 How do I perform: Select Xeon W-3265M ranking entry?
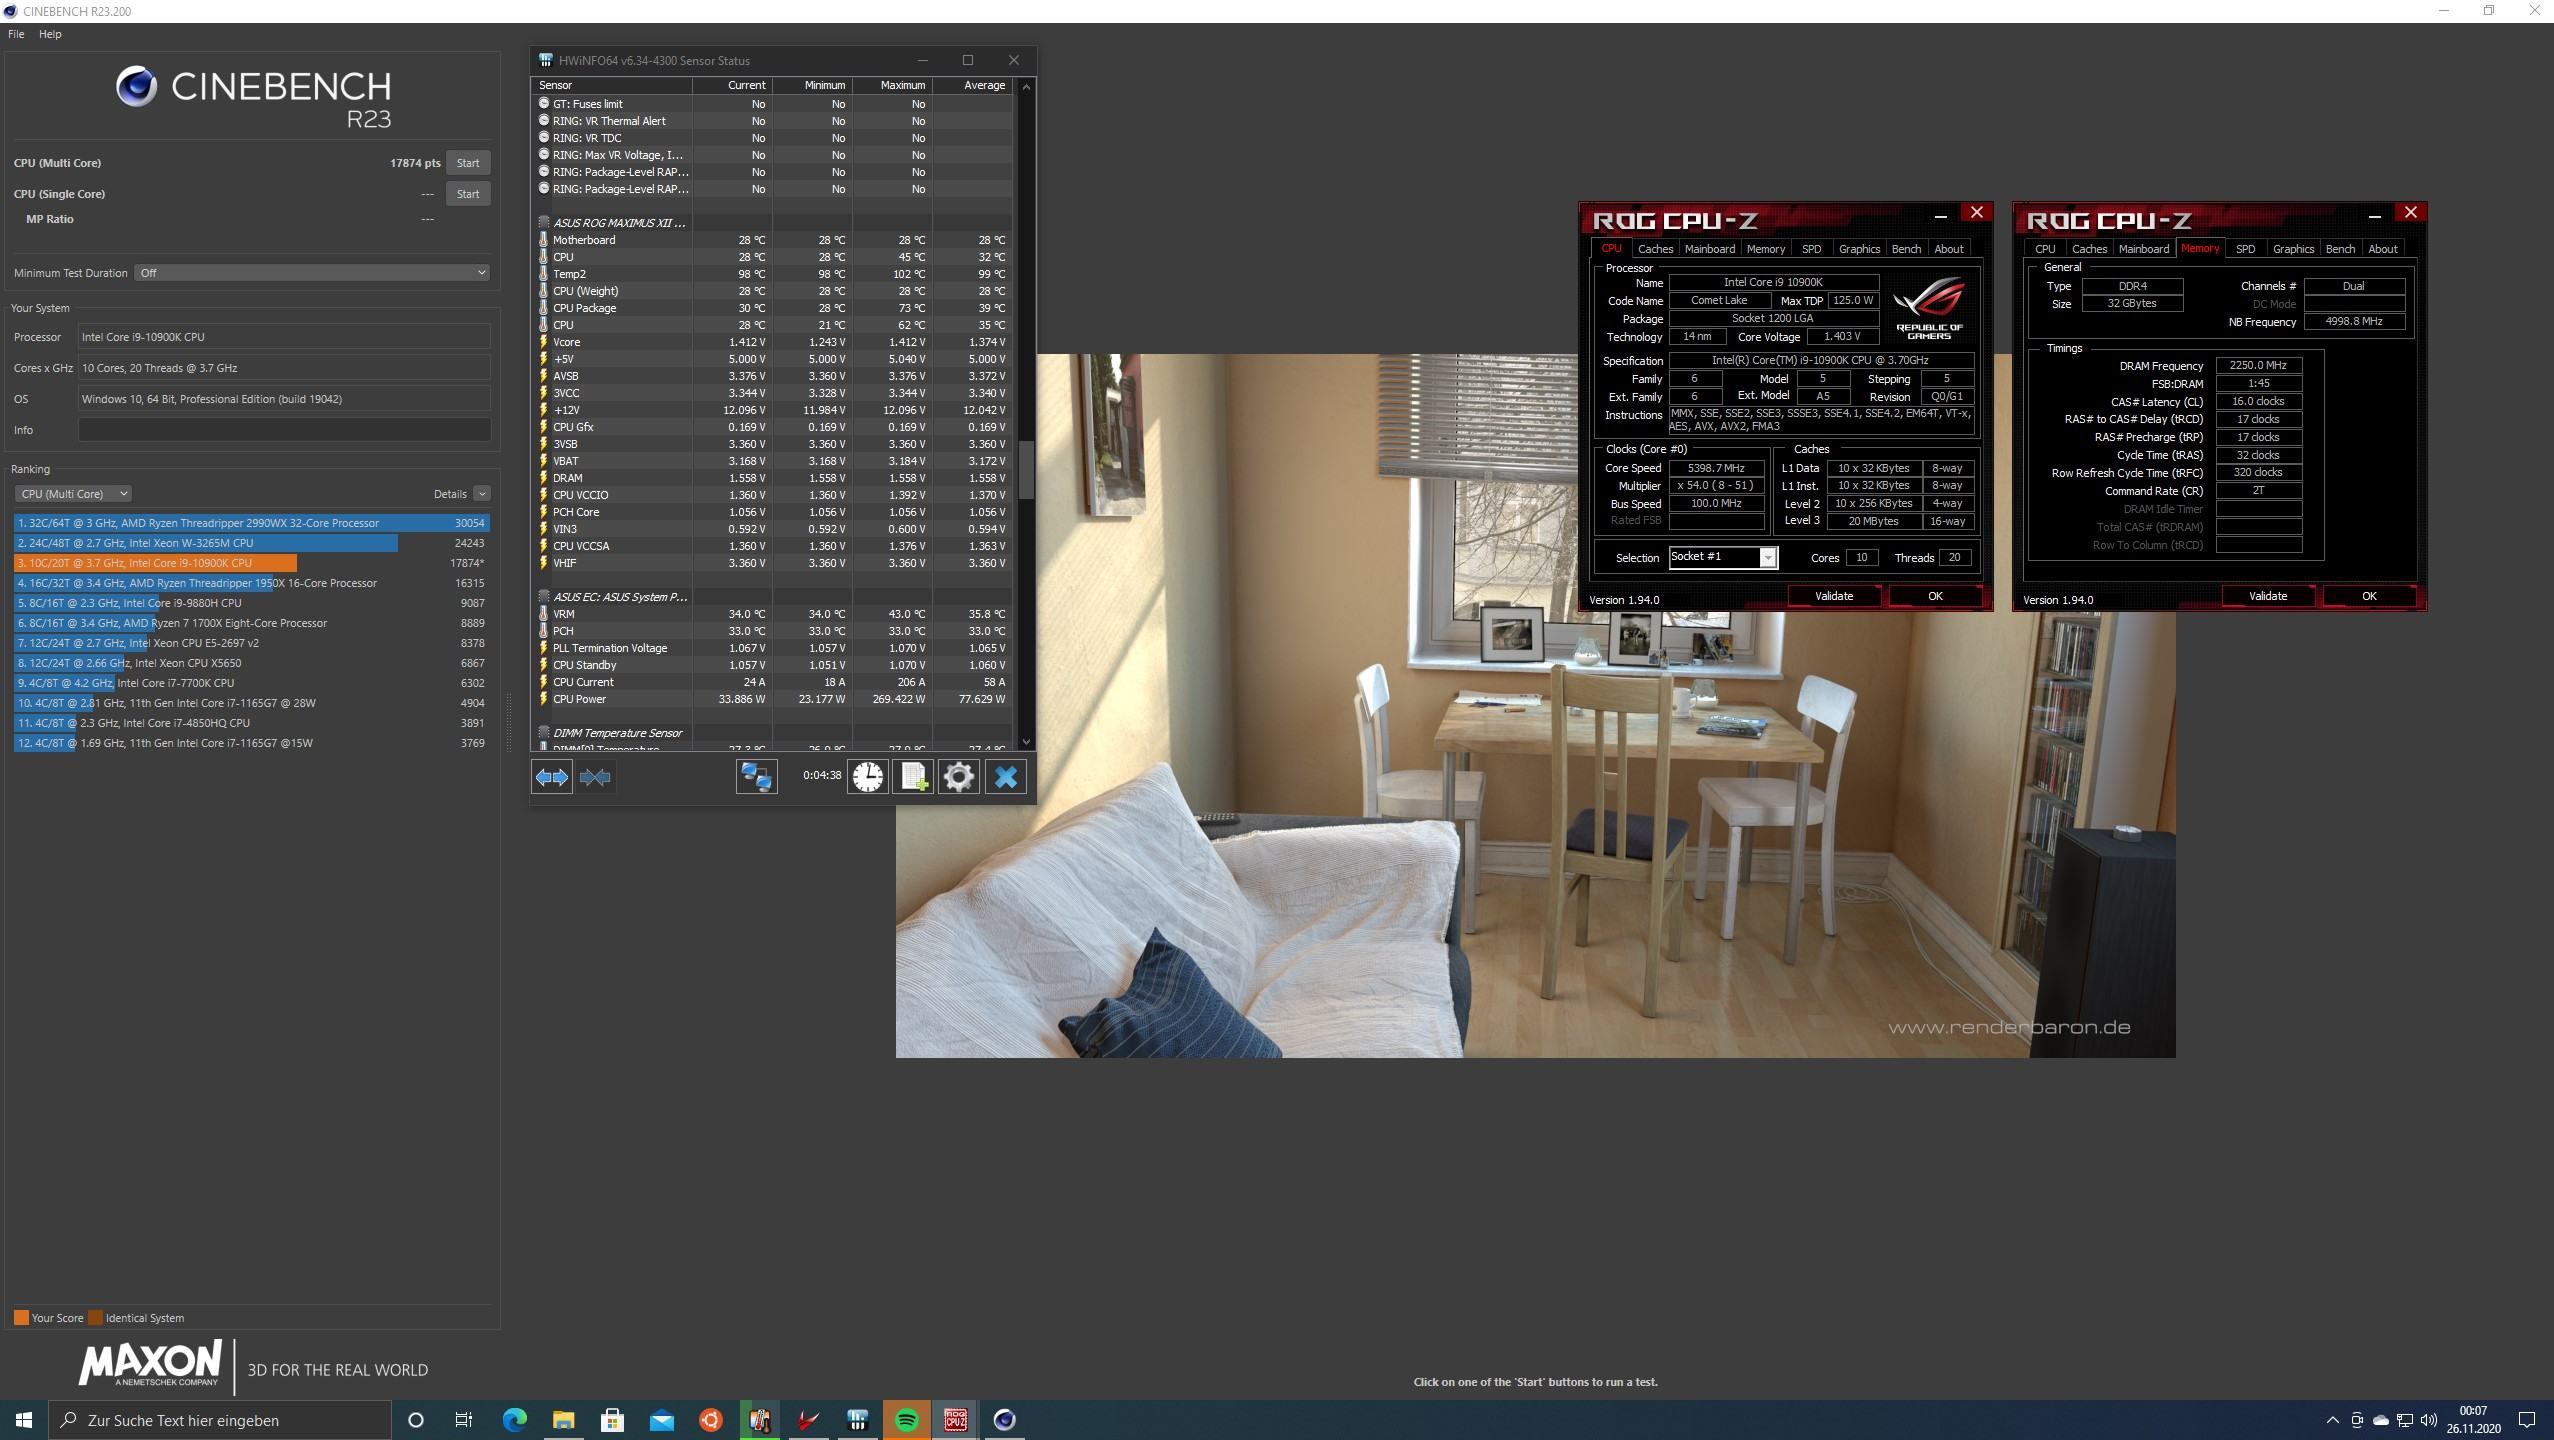click(251, 543)
